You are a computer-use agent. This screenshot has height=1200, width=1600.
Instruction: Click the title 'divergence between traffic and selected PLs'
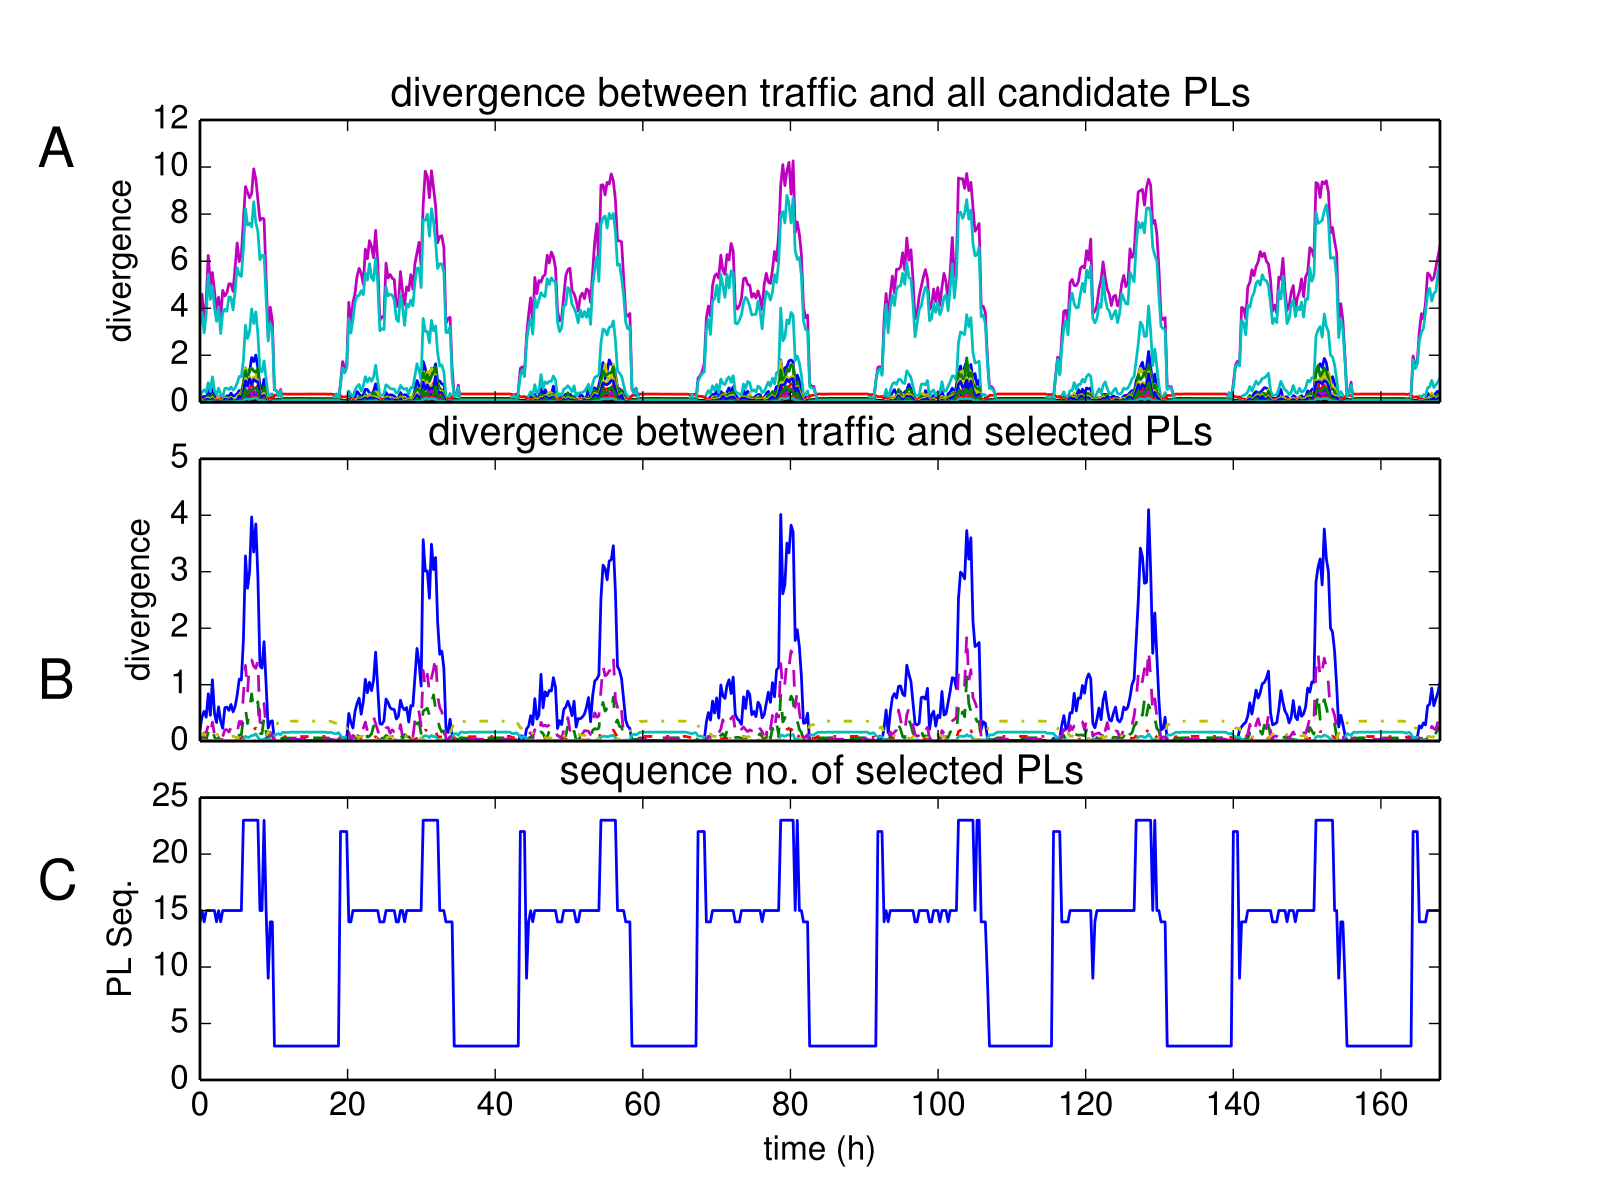(820, 432)
